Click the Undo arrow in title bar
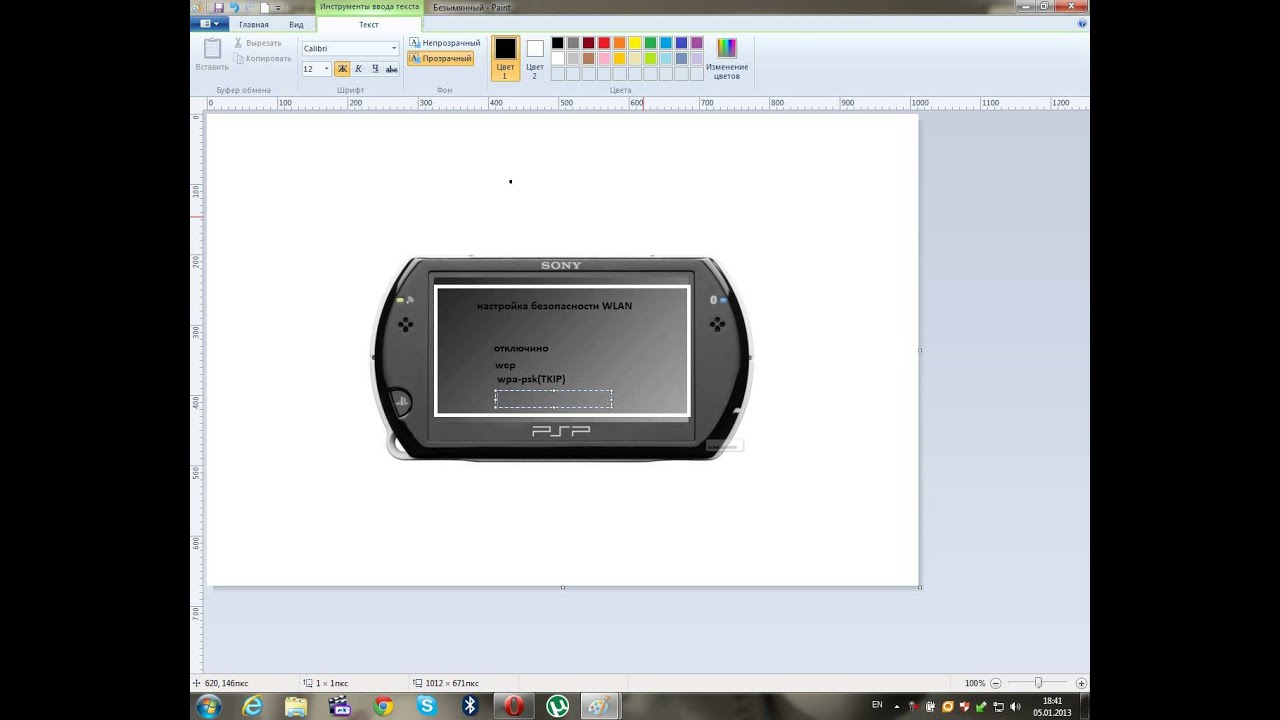The width and height of the screenshot is (1280, 720). pyautogui.click(x=234, y=7)
